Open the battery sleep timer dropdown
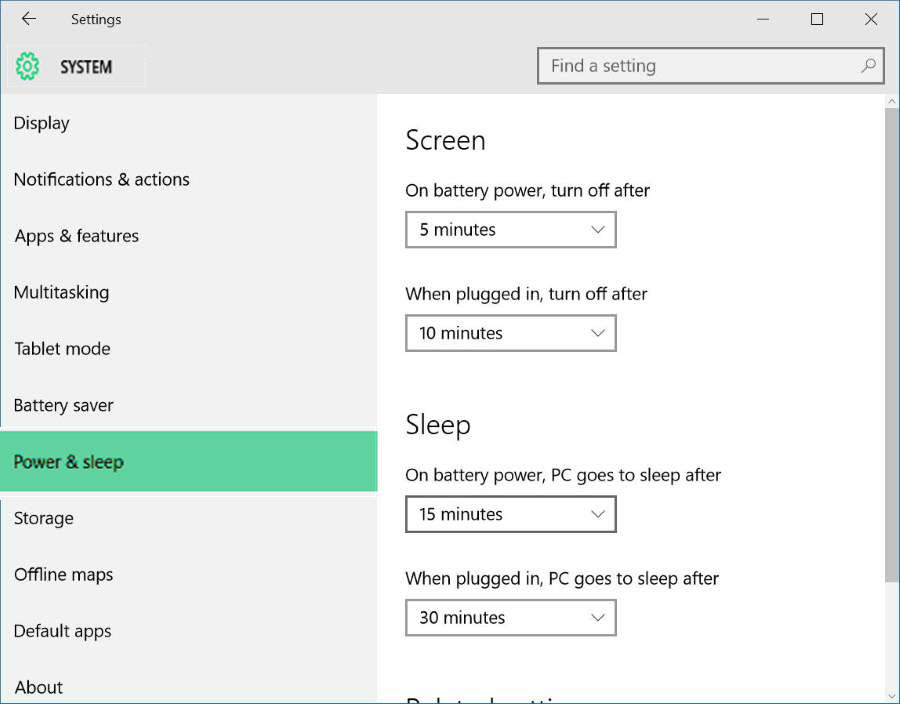This screenshot has height=704, width=900. point(510,513)
